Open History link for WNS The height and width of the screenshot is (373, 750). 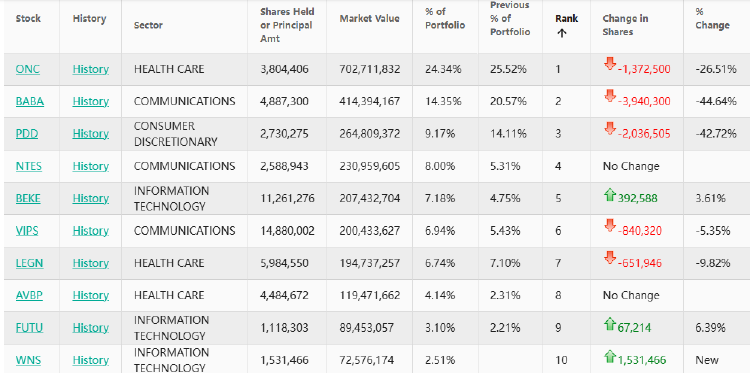(91, 361)
